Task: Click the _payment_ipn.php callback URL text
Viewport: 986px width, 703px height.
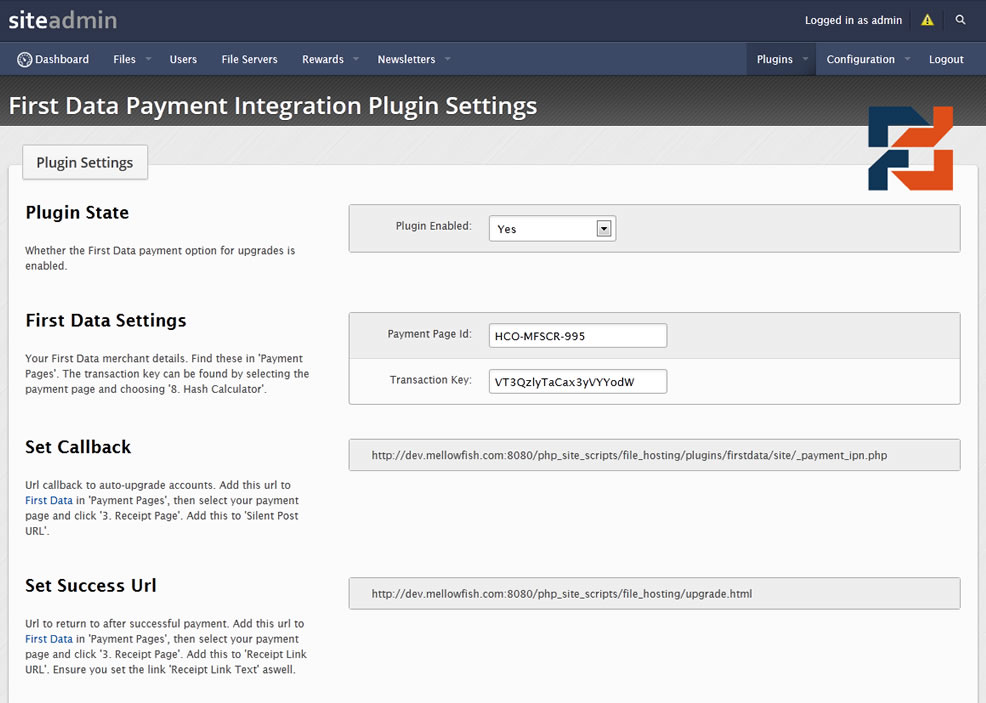Action: (x=629, y=455)
